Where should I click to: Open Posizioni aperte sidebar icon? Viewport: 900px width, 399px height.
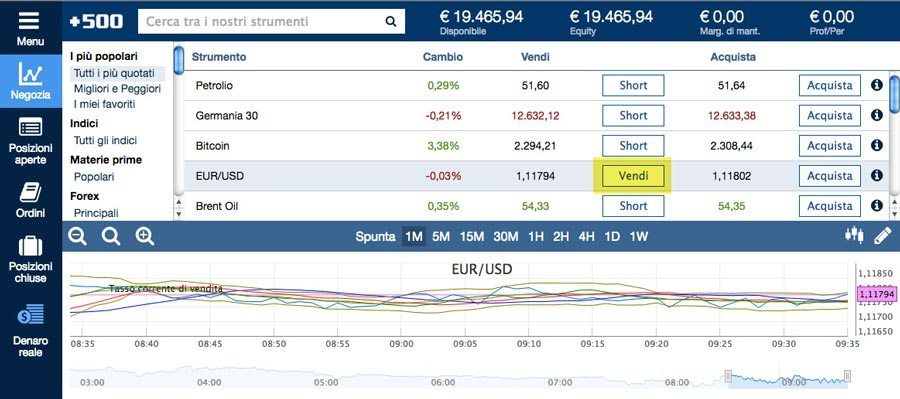click(30, 127)
